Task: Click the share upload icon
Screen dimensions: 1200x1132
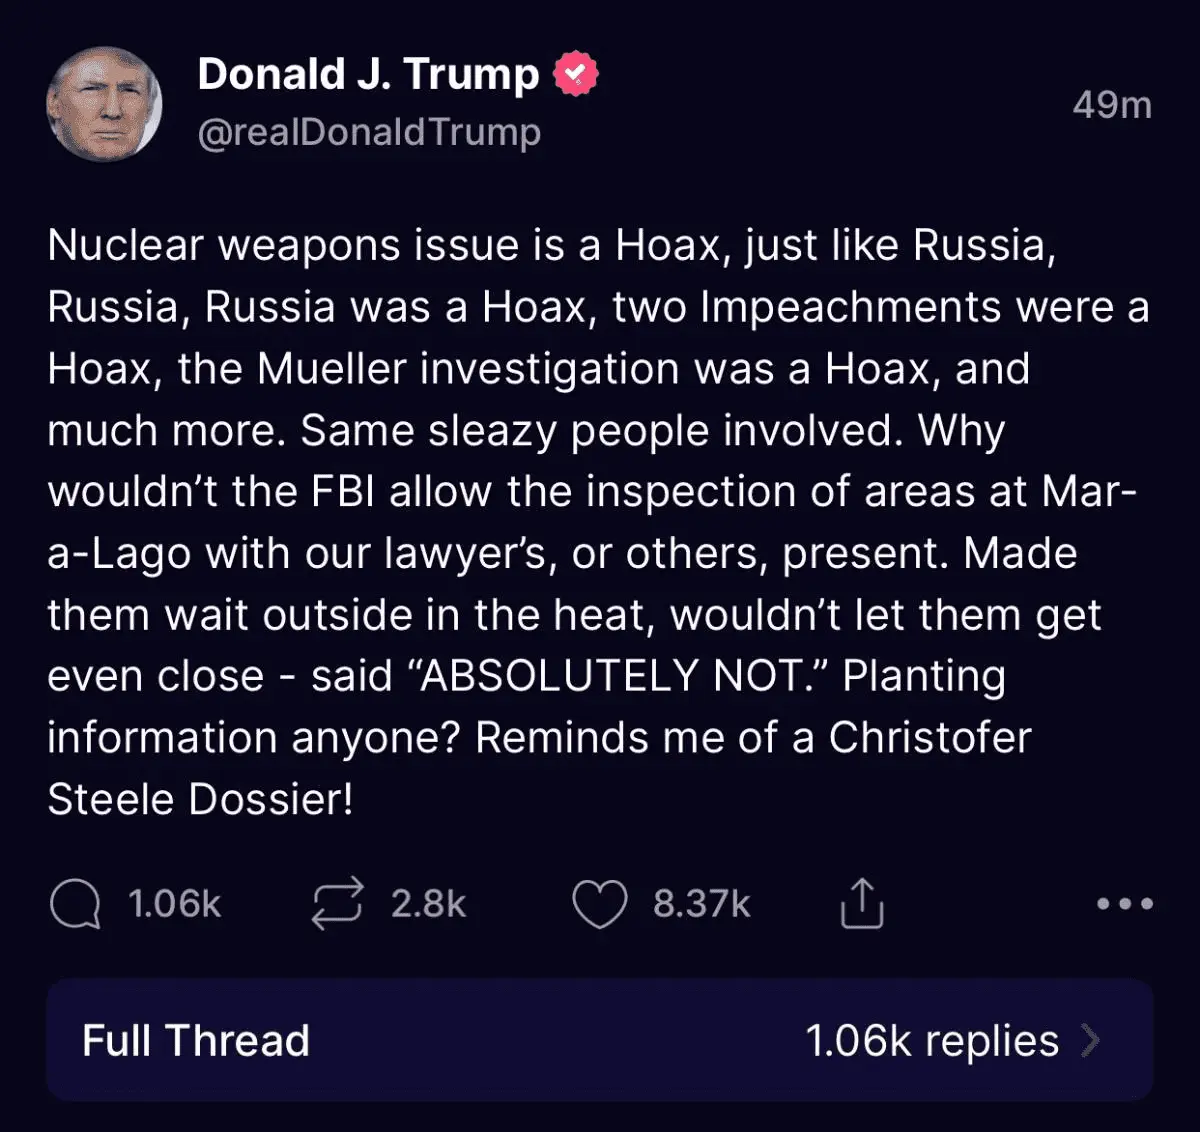Action: pyautogui.click(x=861, y=904)
